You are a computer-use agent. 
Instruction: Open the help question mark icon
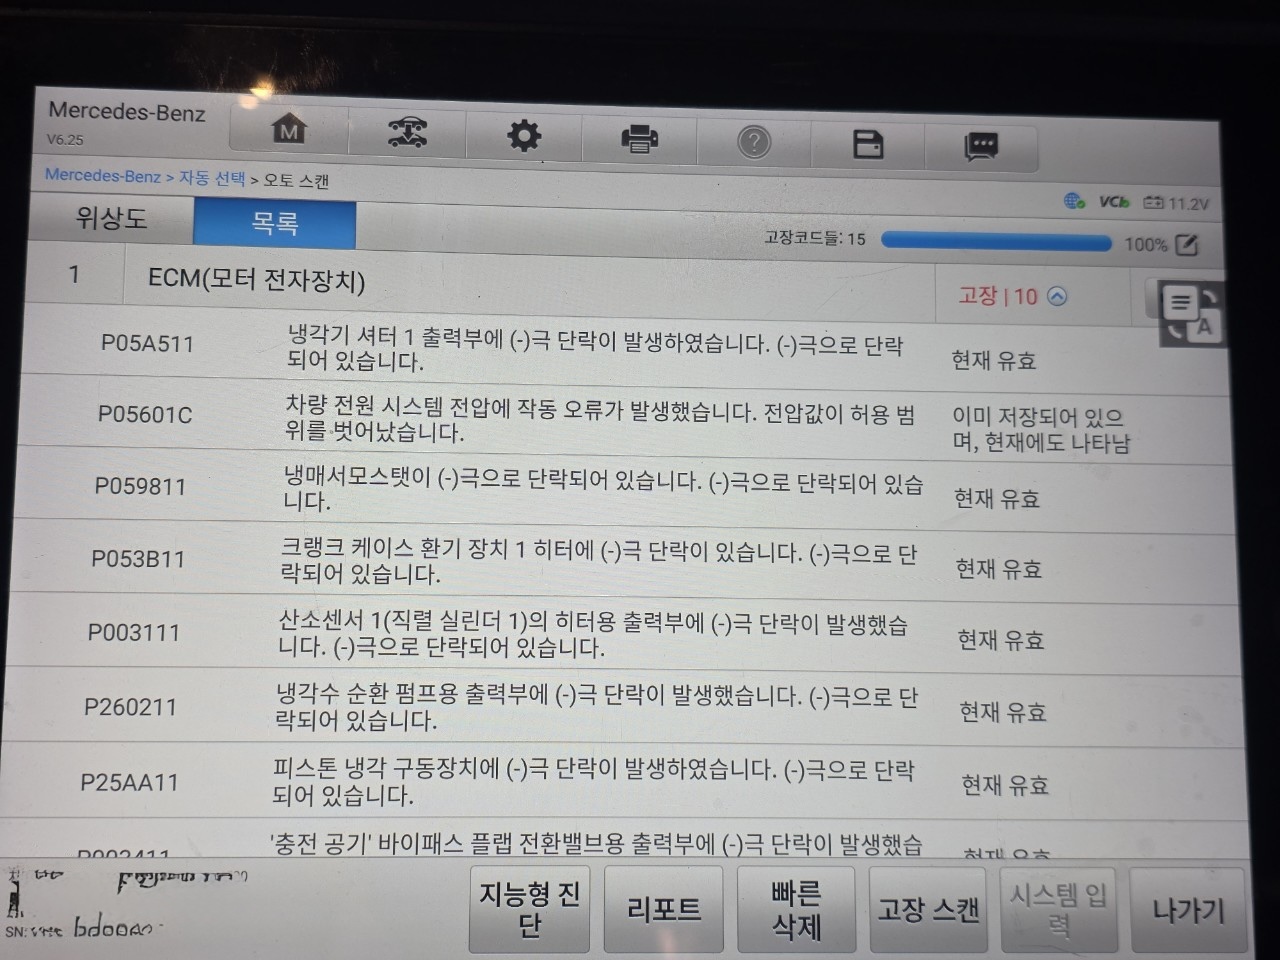coord(754,142)
